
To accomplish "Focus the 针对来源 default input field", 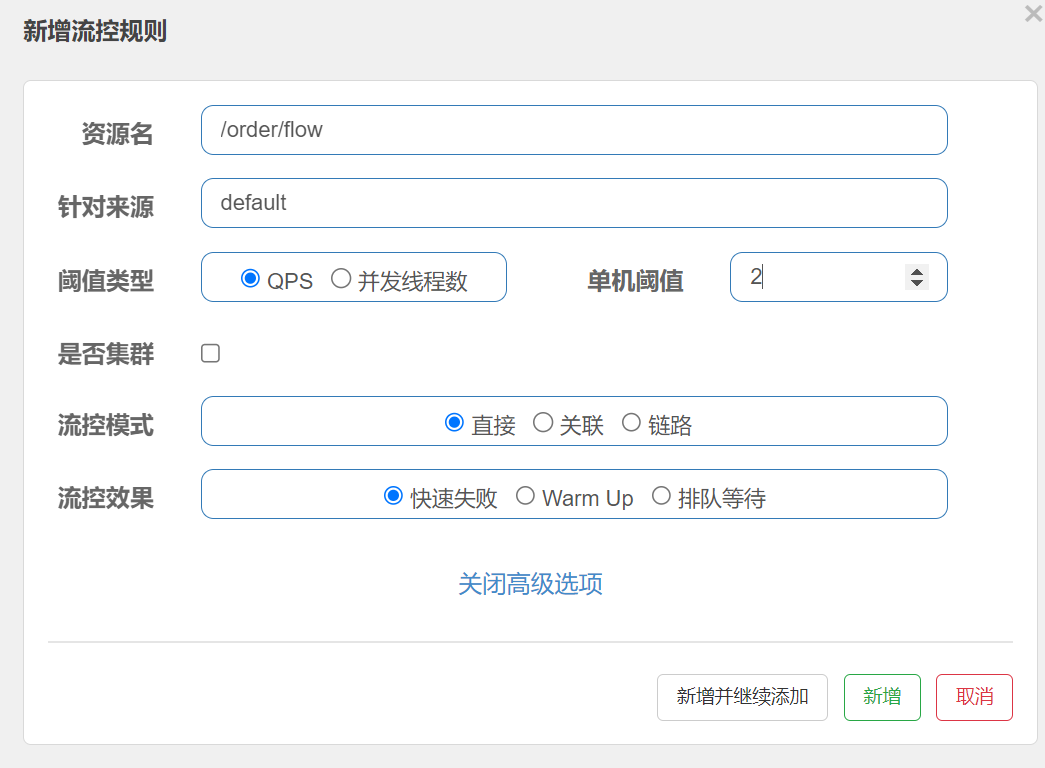I will tap(574, 202).
